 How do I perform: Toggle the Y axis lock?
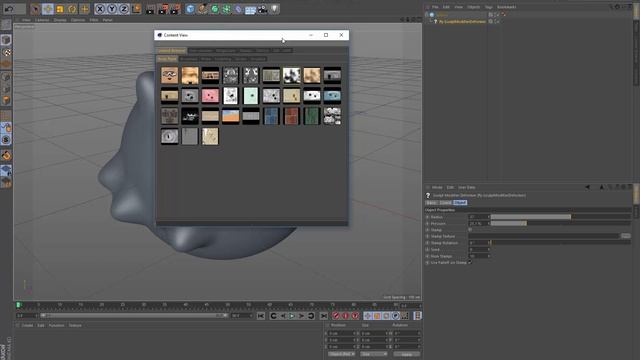pos(112,9)
